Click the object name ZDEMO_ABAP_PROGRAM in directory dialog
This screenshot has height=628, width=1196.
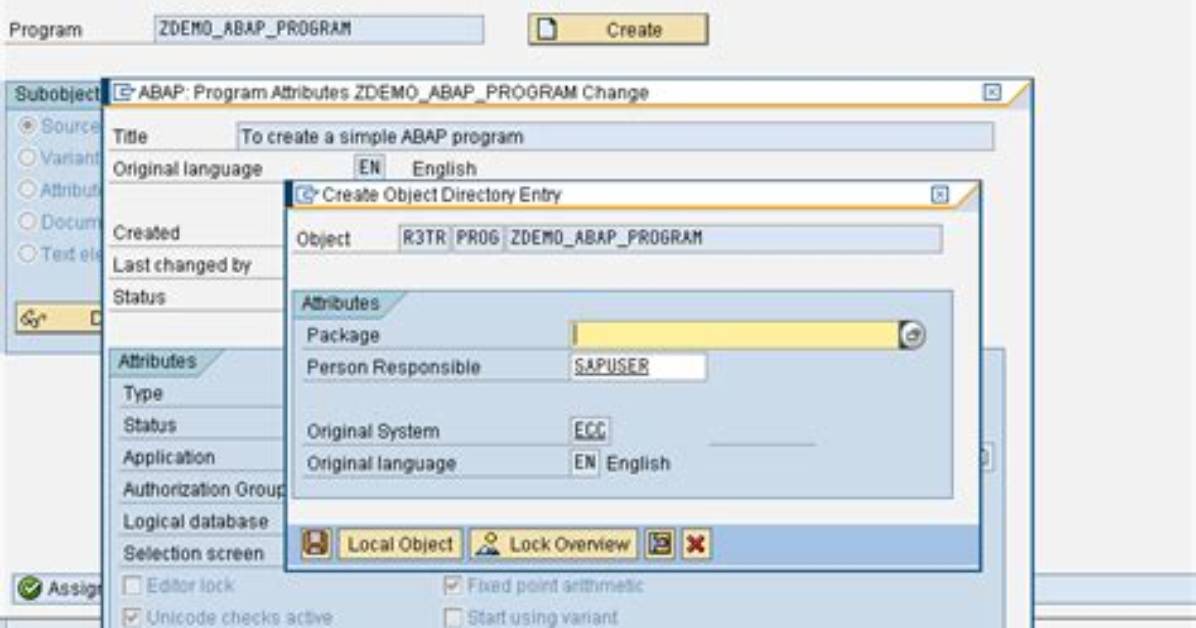tap(723, 238)
